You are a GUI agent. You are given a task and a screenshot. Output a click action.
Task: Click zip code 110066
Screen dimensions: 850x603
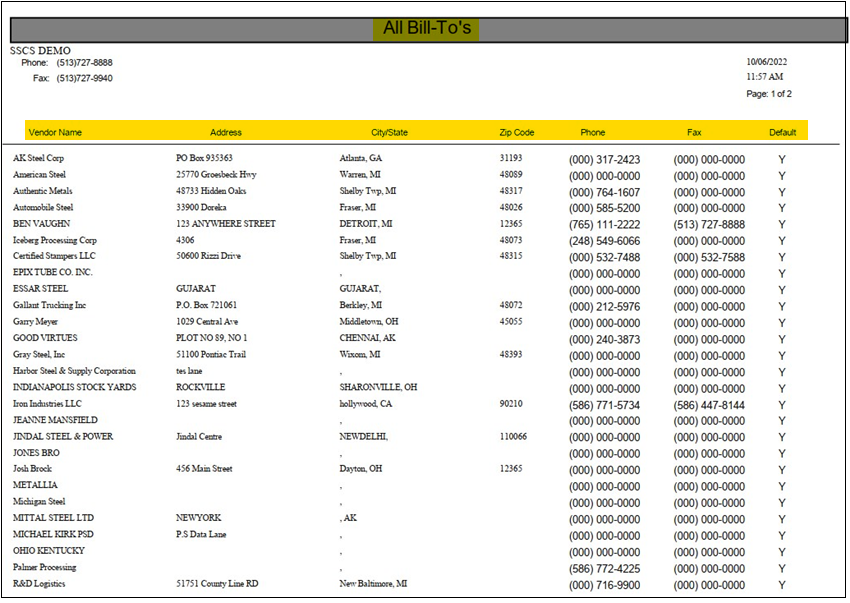coord(513,437)
